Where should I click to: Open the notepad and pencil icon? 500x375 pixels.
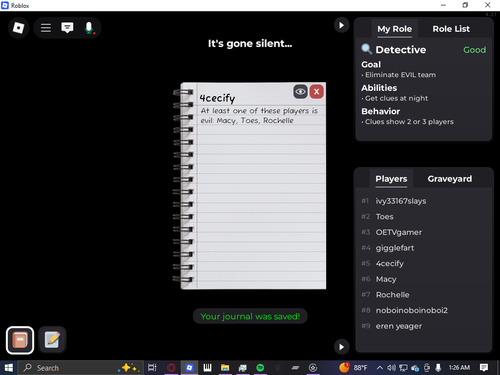(x=52, y=340)
